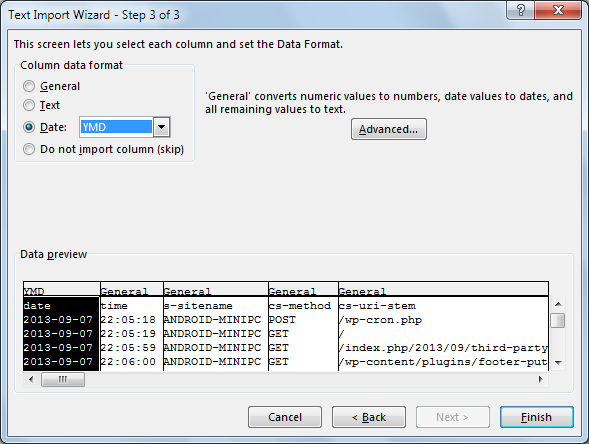Screen dimensions: 589x444
Task: Open Advanced text import settings
Action: tap(389, 129)
